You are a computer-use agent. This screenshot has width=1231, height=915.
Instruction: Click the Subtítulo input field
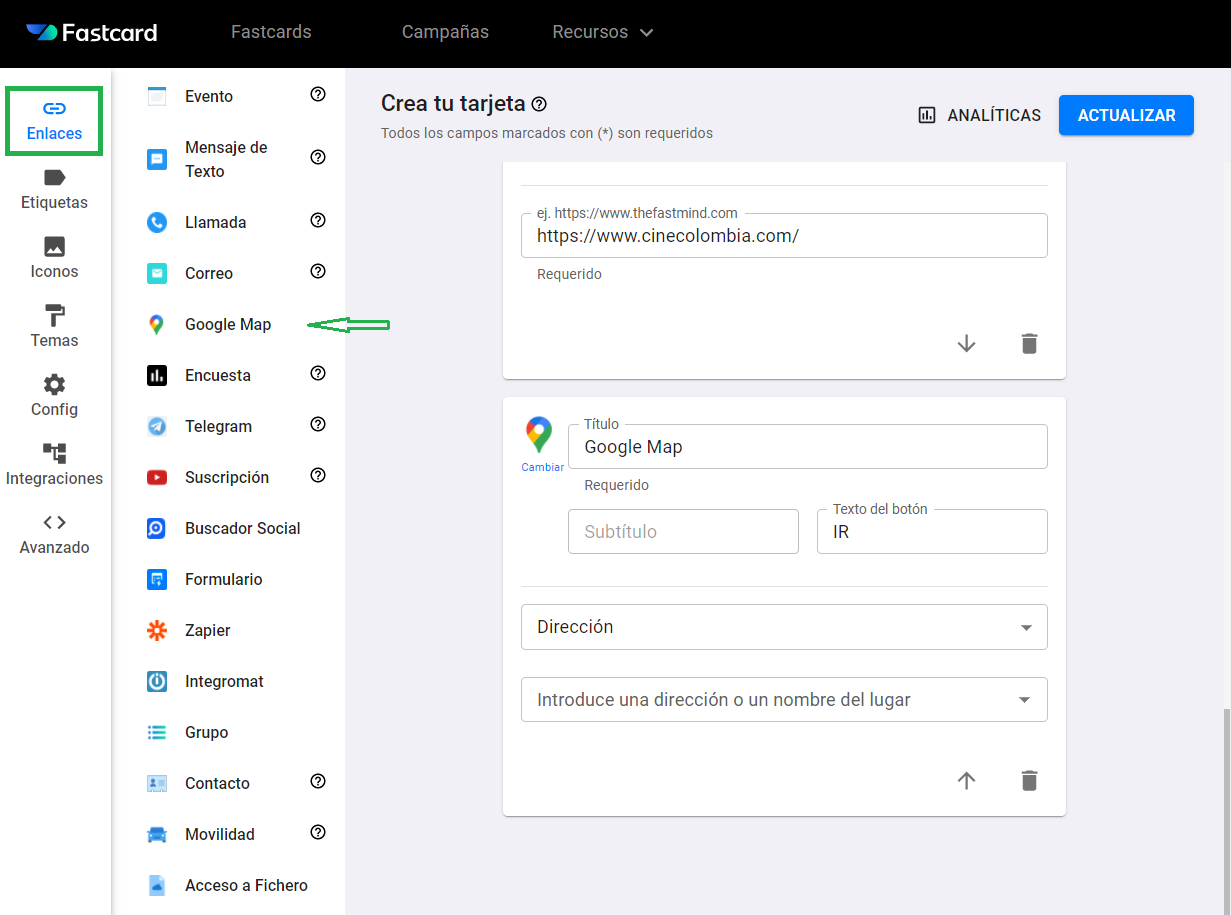[683, 532]
